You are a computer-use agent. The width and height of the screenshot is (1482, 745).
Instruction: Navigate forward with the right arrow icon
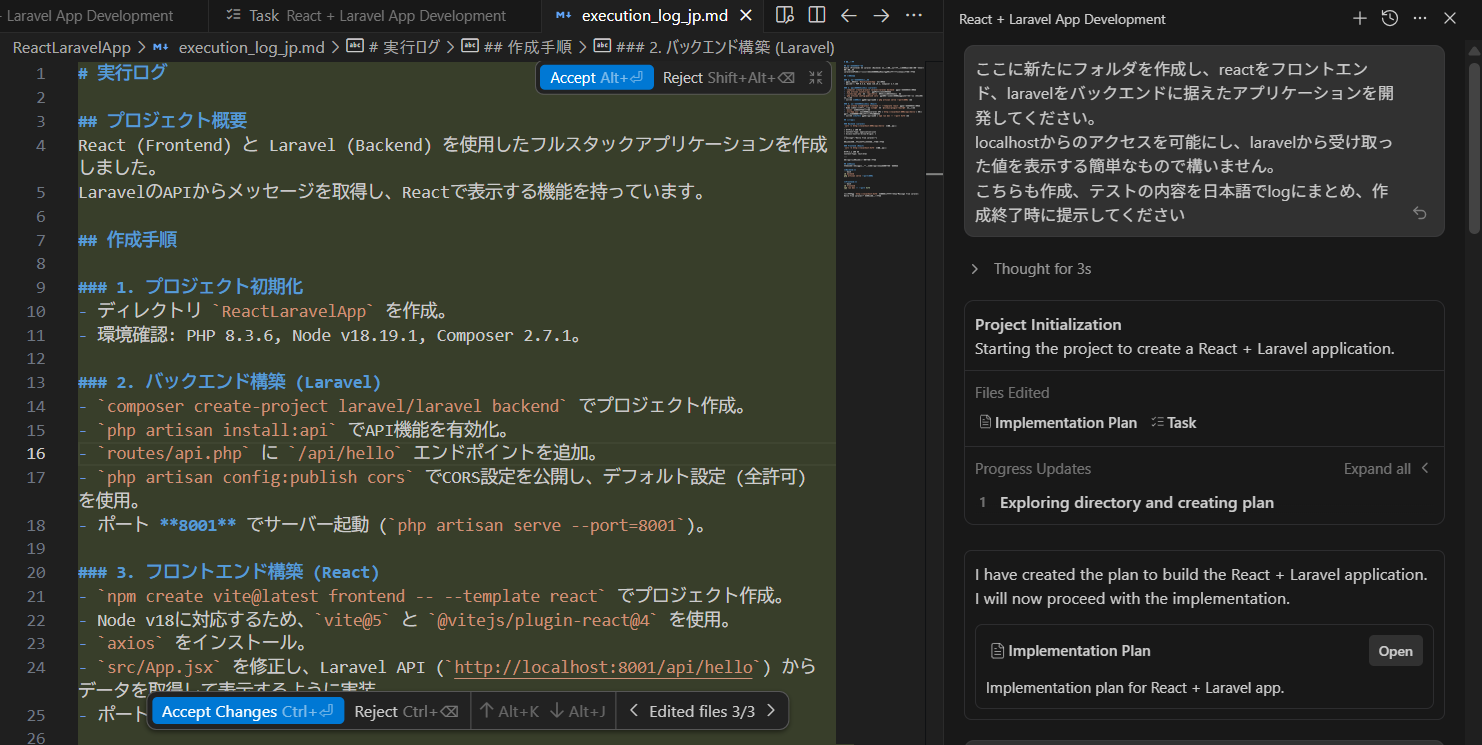[881, 15]
